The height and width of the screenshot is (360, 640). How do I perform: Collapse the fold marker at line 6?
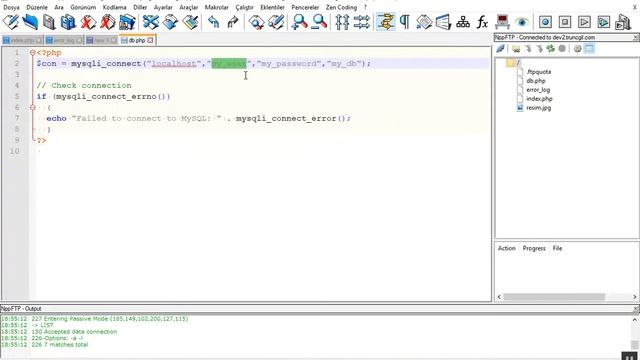point(33,107)
